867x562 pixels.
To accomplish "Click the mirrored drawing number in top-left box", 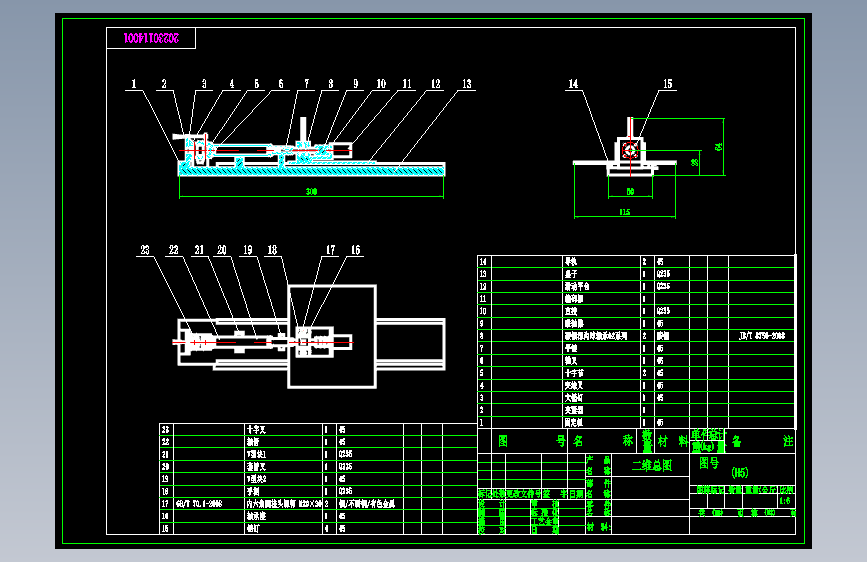I will [151, 38].
